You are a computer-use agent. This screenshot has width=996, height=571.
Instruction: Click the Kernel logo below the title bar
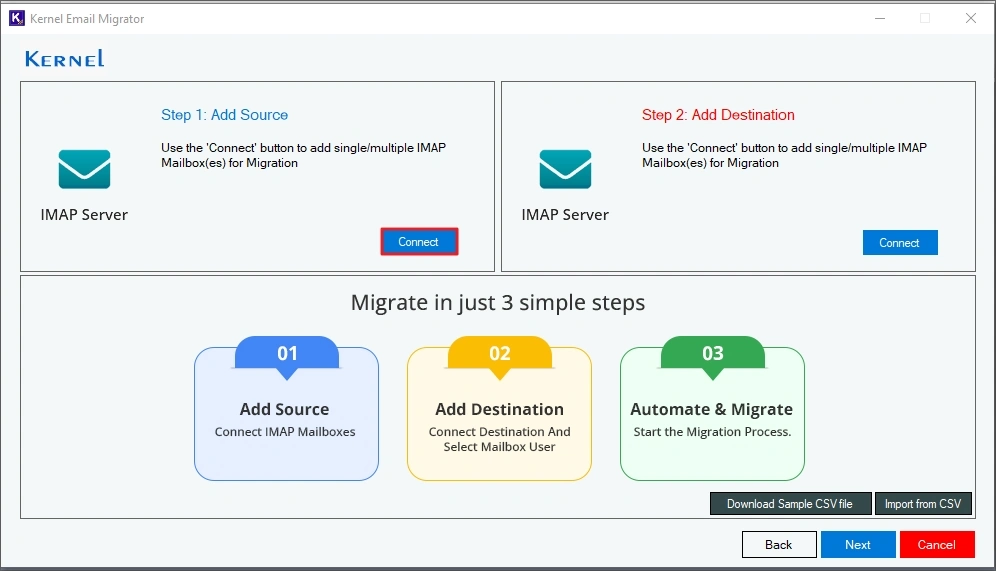[64, 58]
